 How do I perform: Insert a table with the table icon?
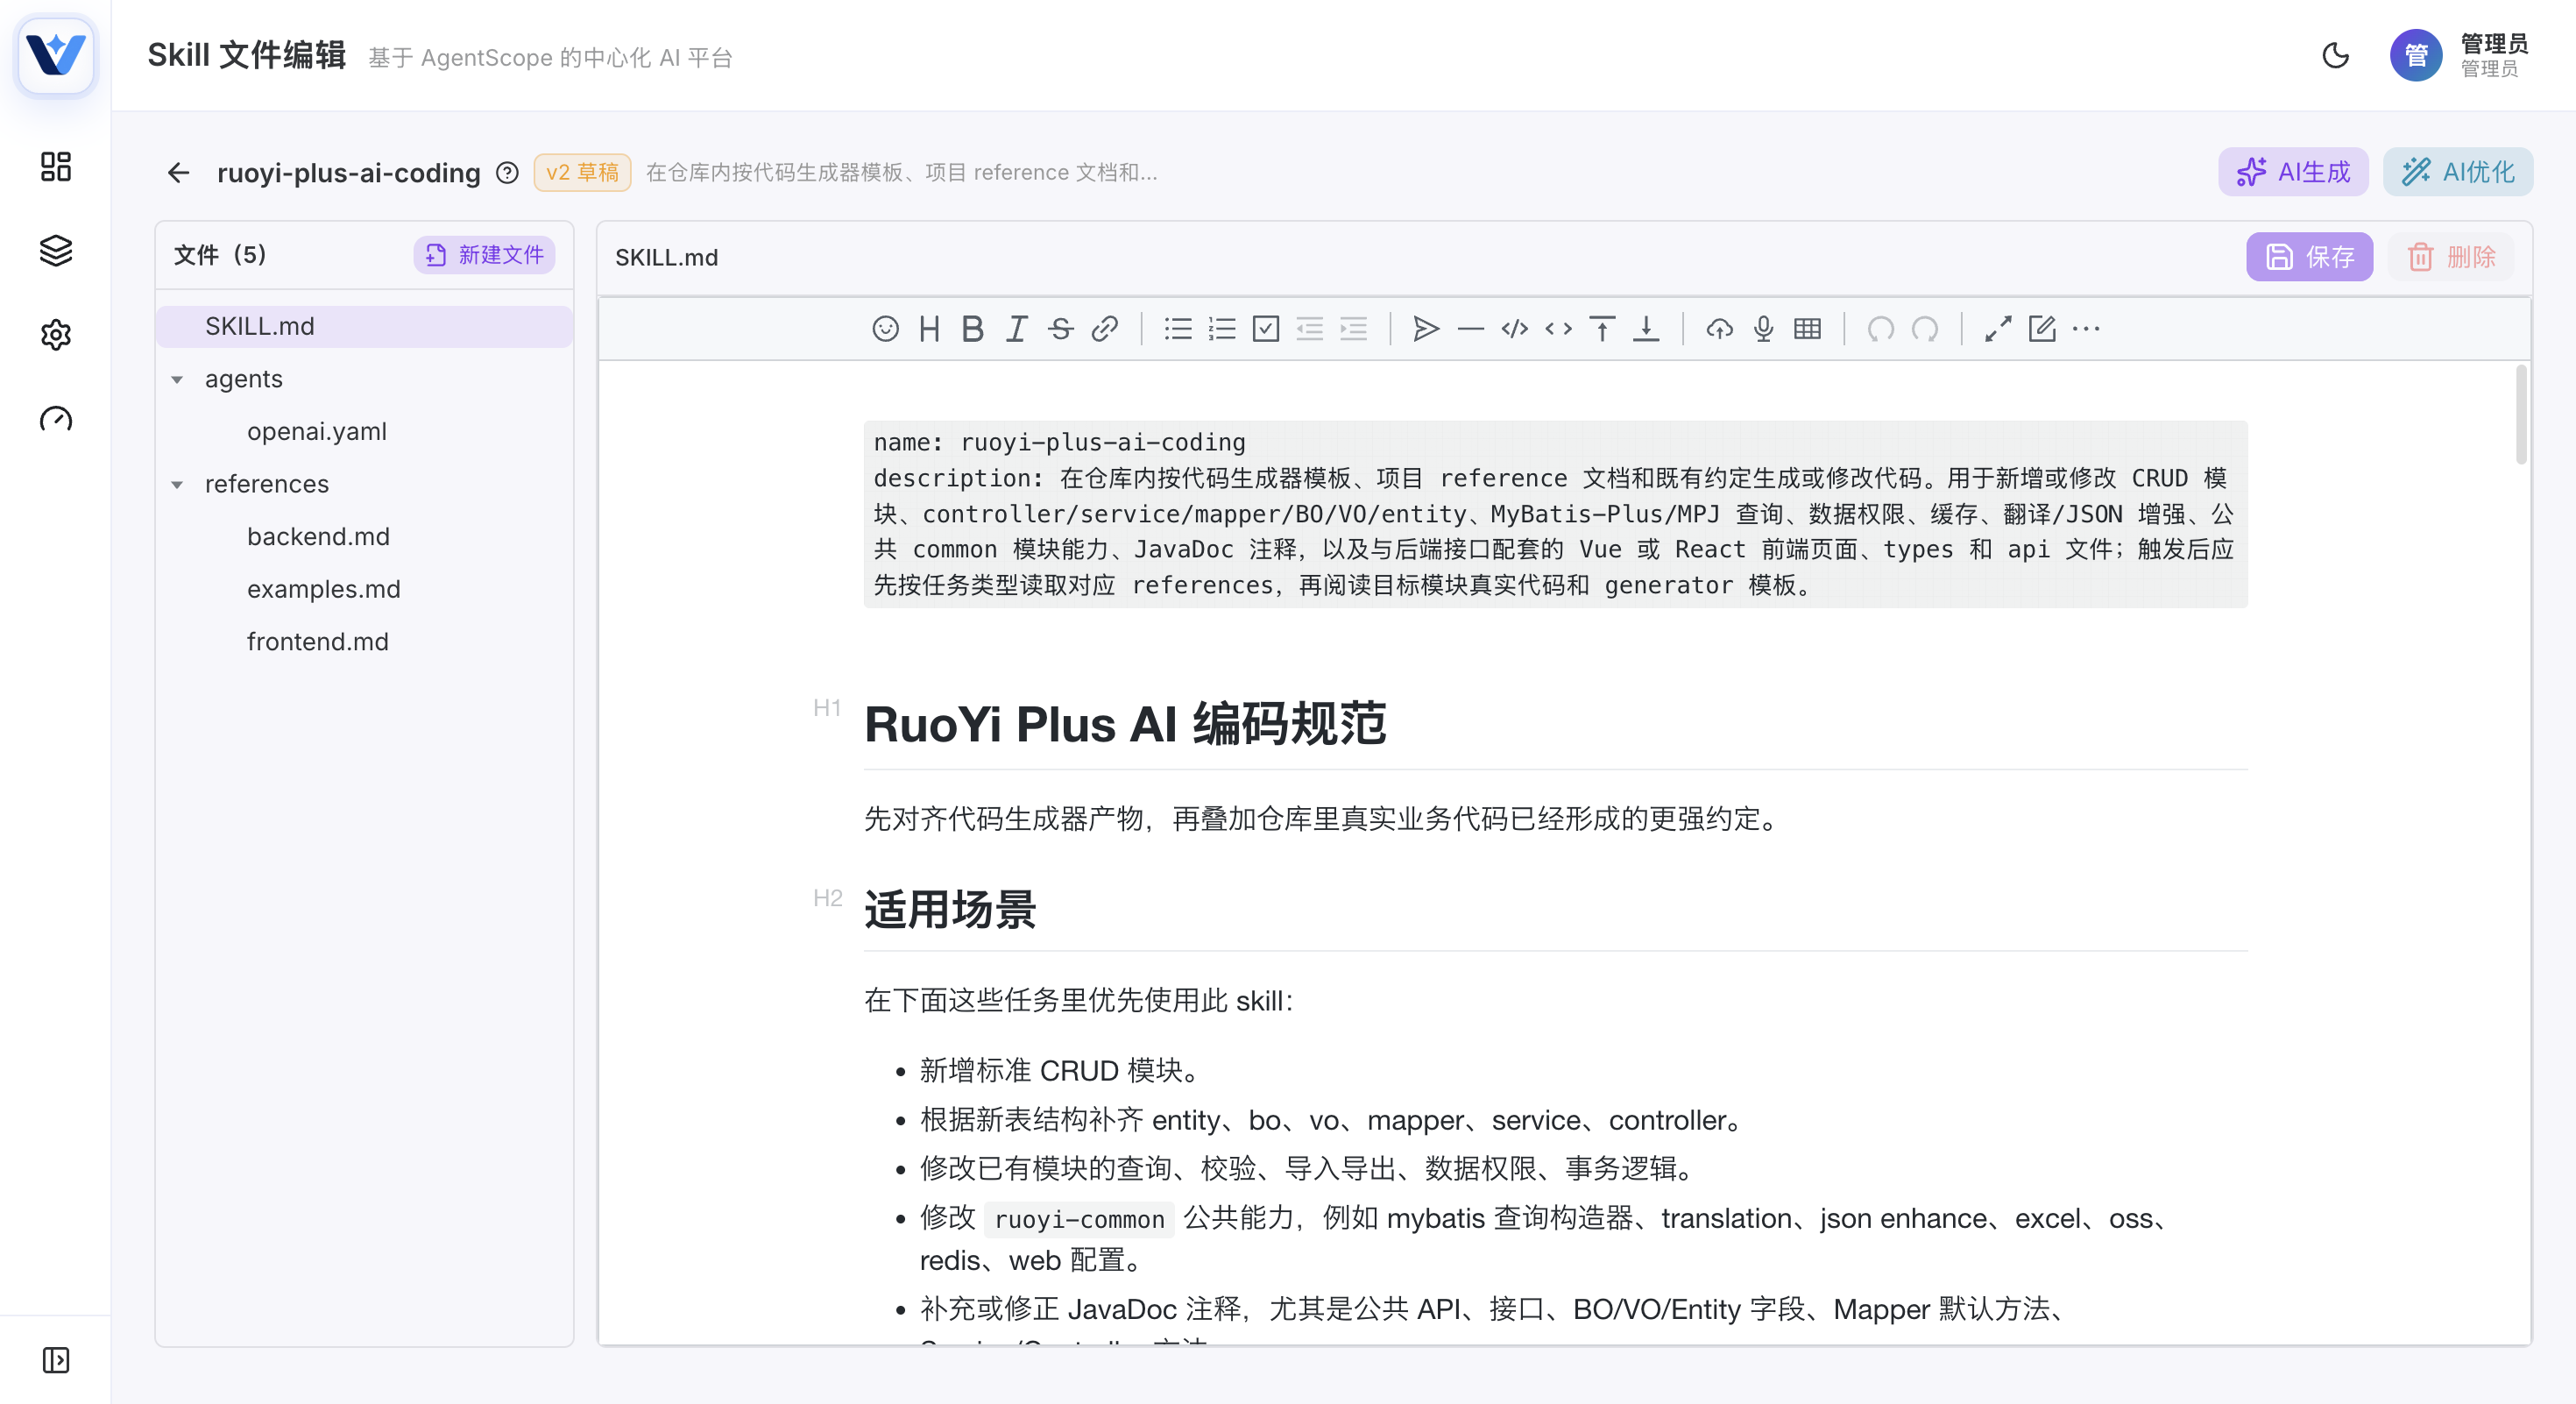pos(1807,329)
